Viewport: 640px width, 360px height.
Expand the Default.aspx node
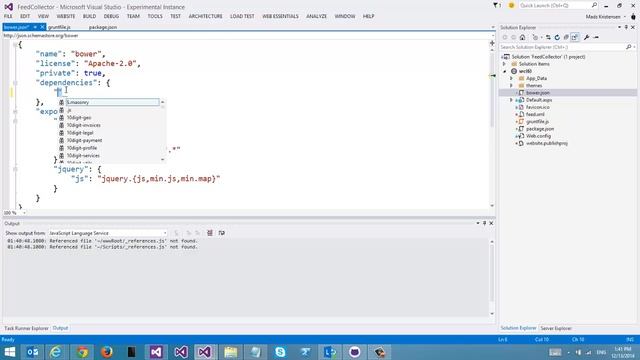tap(511, 100)
